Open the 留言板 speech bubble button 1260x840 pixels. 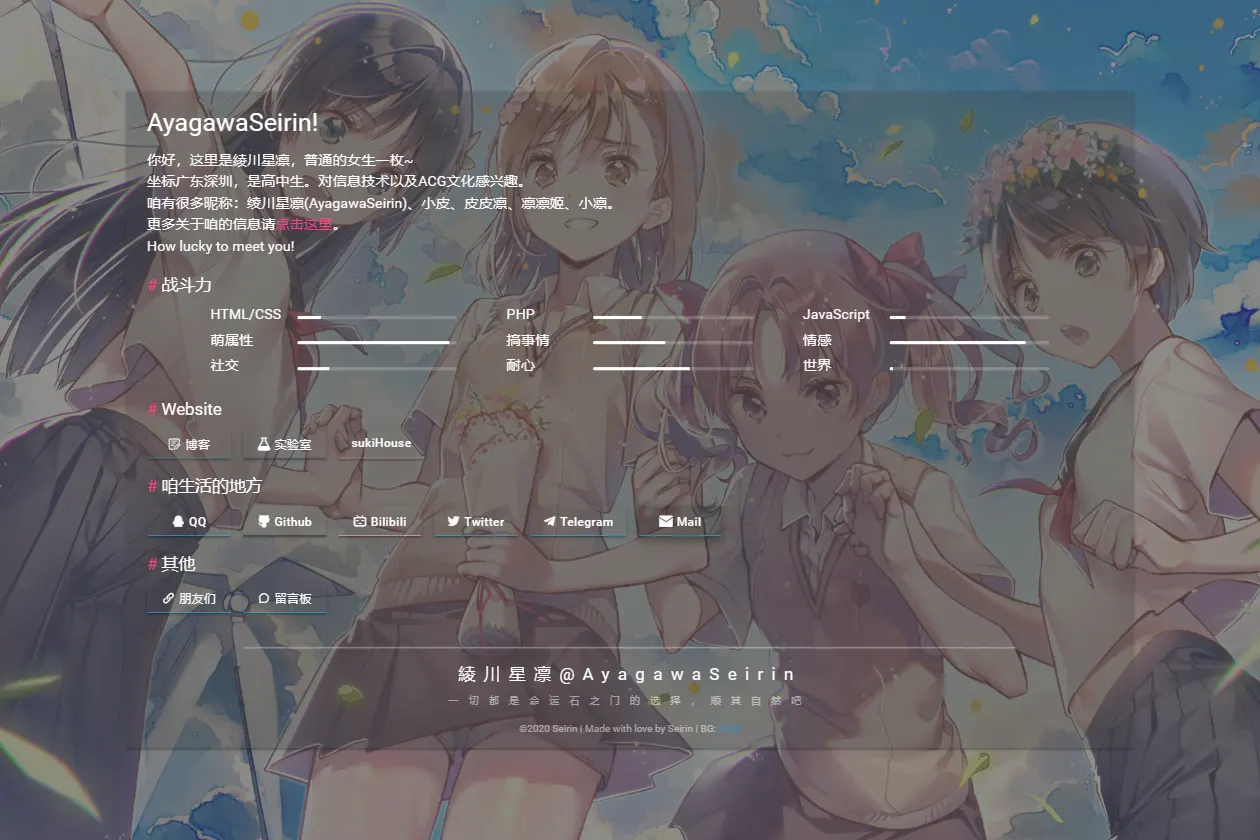click(x=285, y=599)
